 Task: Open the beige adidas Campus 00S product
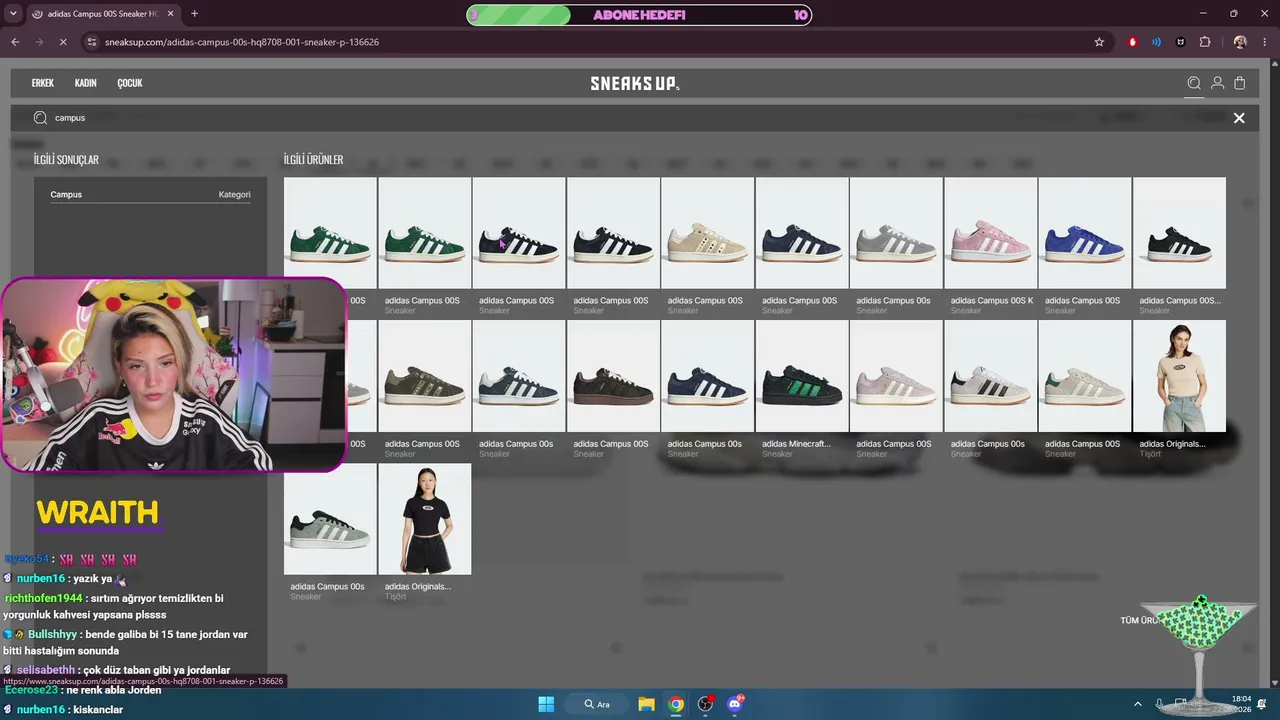707,247
